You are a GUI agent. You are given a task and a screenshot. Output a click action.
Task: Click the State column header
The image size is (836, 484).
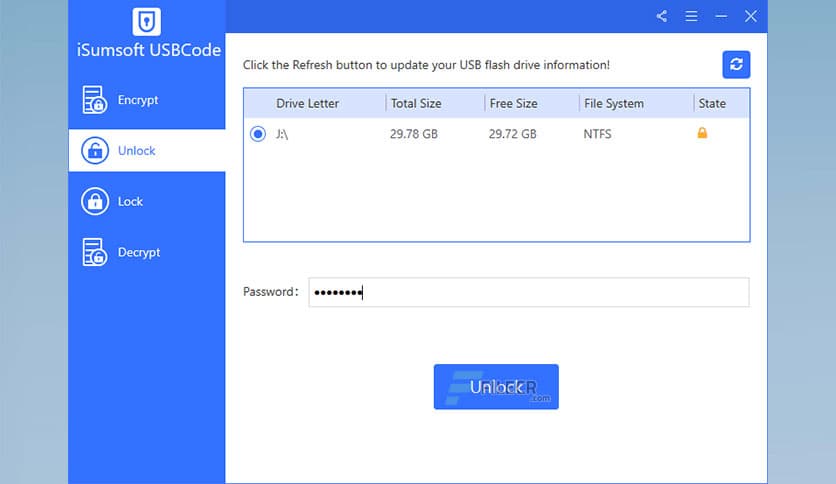tap(712, 103)
